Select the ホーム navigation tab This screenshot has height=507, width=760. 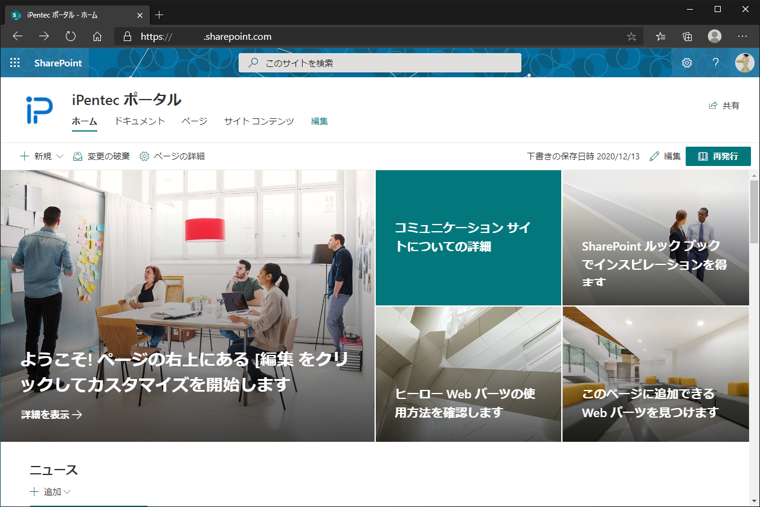click(x=84, y=121)
